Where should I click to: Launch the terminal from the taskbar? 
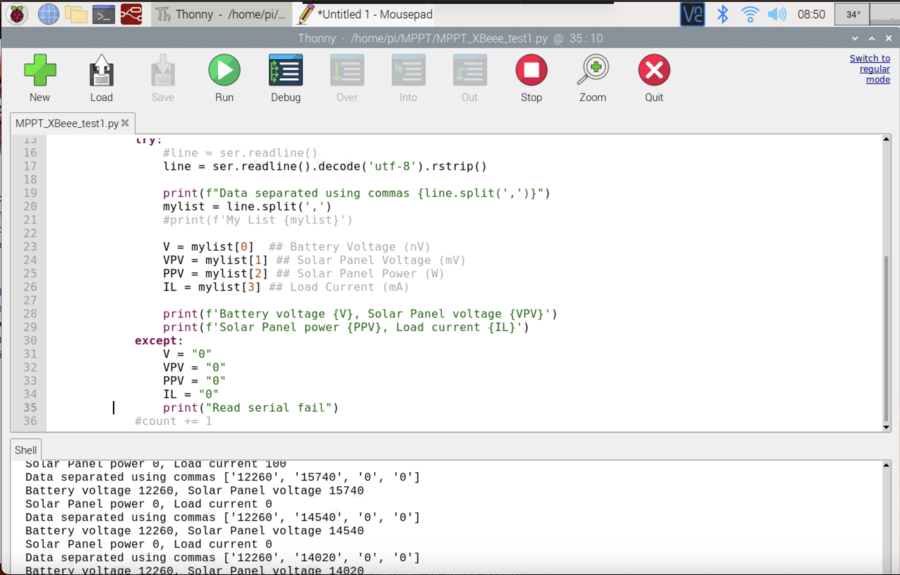103,14
